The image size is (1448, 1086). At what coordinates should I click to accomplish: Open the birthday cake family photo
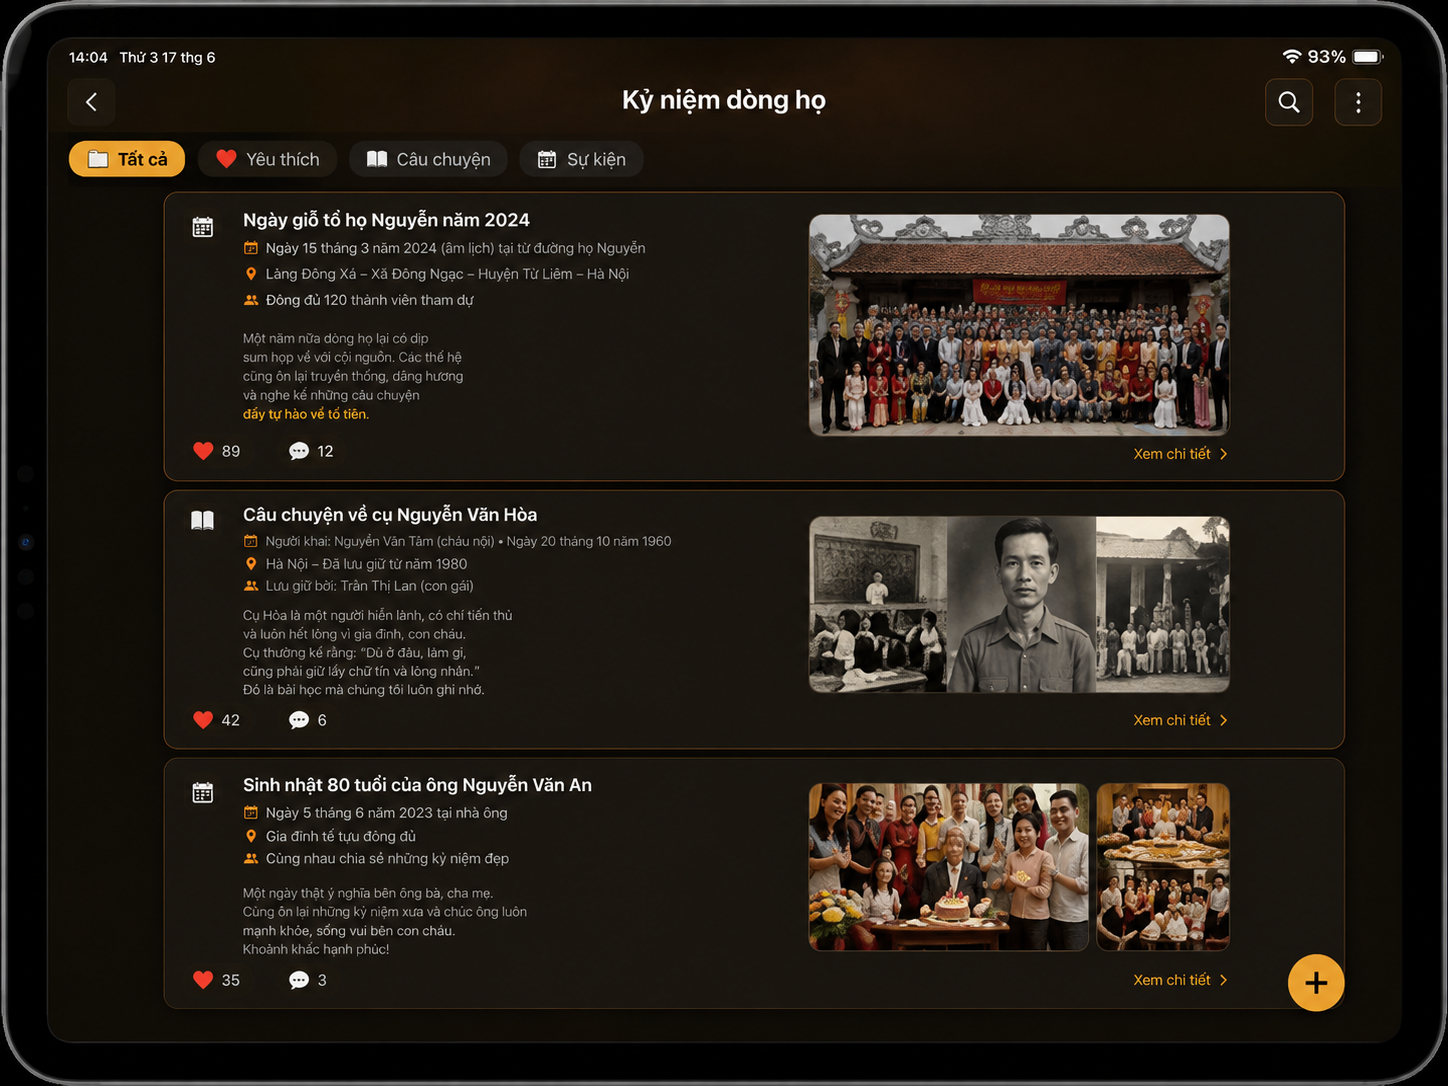click(x=949, y=867)
